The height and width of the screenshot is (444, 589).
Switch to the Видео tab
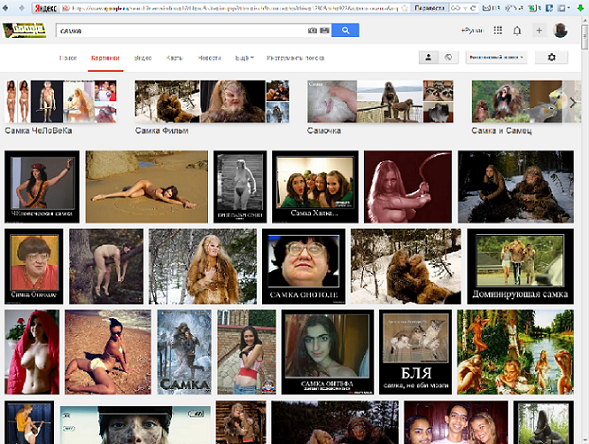pos(143,58)
